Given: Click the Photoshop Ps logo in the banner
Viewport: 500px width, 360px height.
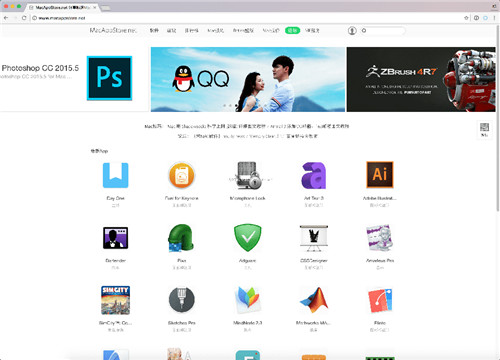Looking at the screenshot, I should (x=109, y=78).
